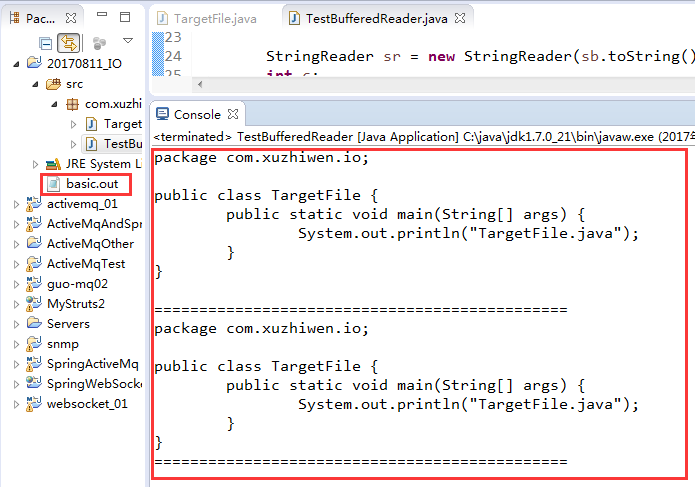Expand the MyStruts2 project
695x487 pixels.
[x=16, y=304]
